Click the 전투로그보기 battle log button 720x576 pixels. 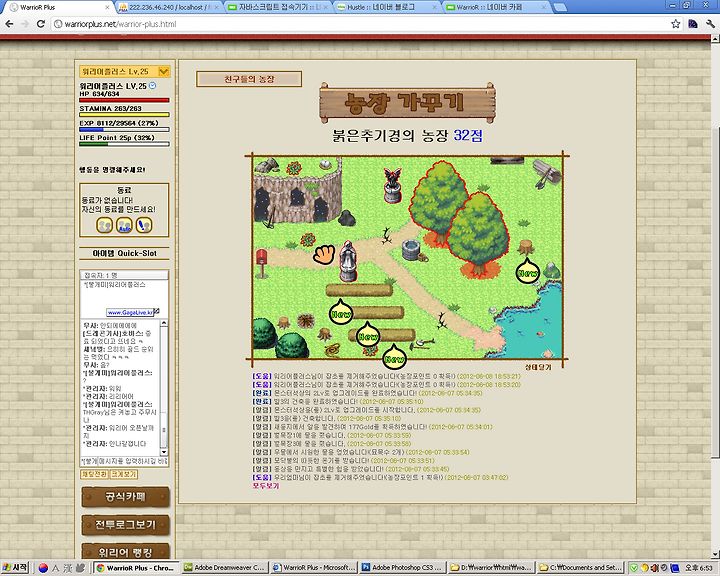[x=125, y=525]
